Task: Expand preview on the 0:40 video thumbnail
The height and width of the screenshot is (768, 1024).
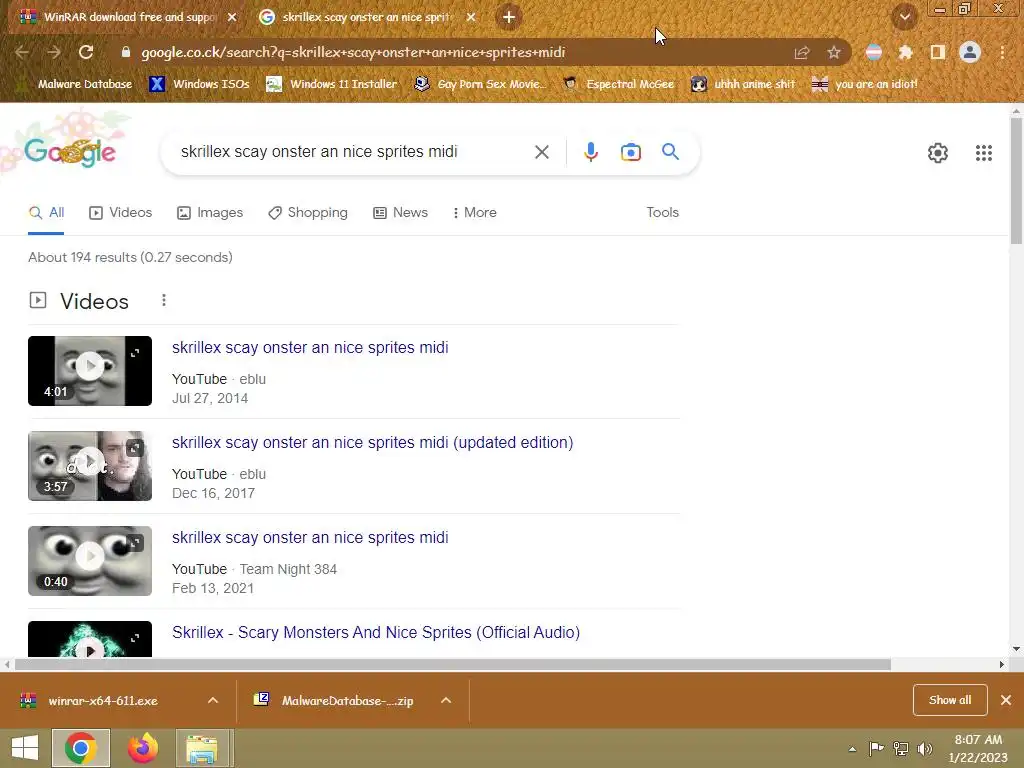Action: pyautogui.click(x=135, y=543)
